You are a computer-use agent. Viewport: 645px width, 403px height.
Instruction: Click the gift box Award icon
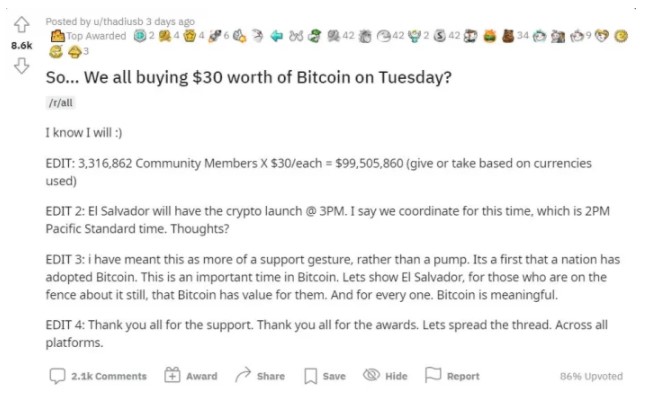point(172,375)
